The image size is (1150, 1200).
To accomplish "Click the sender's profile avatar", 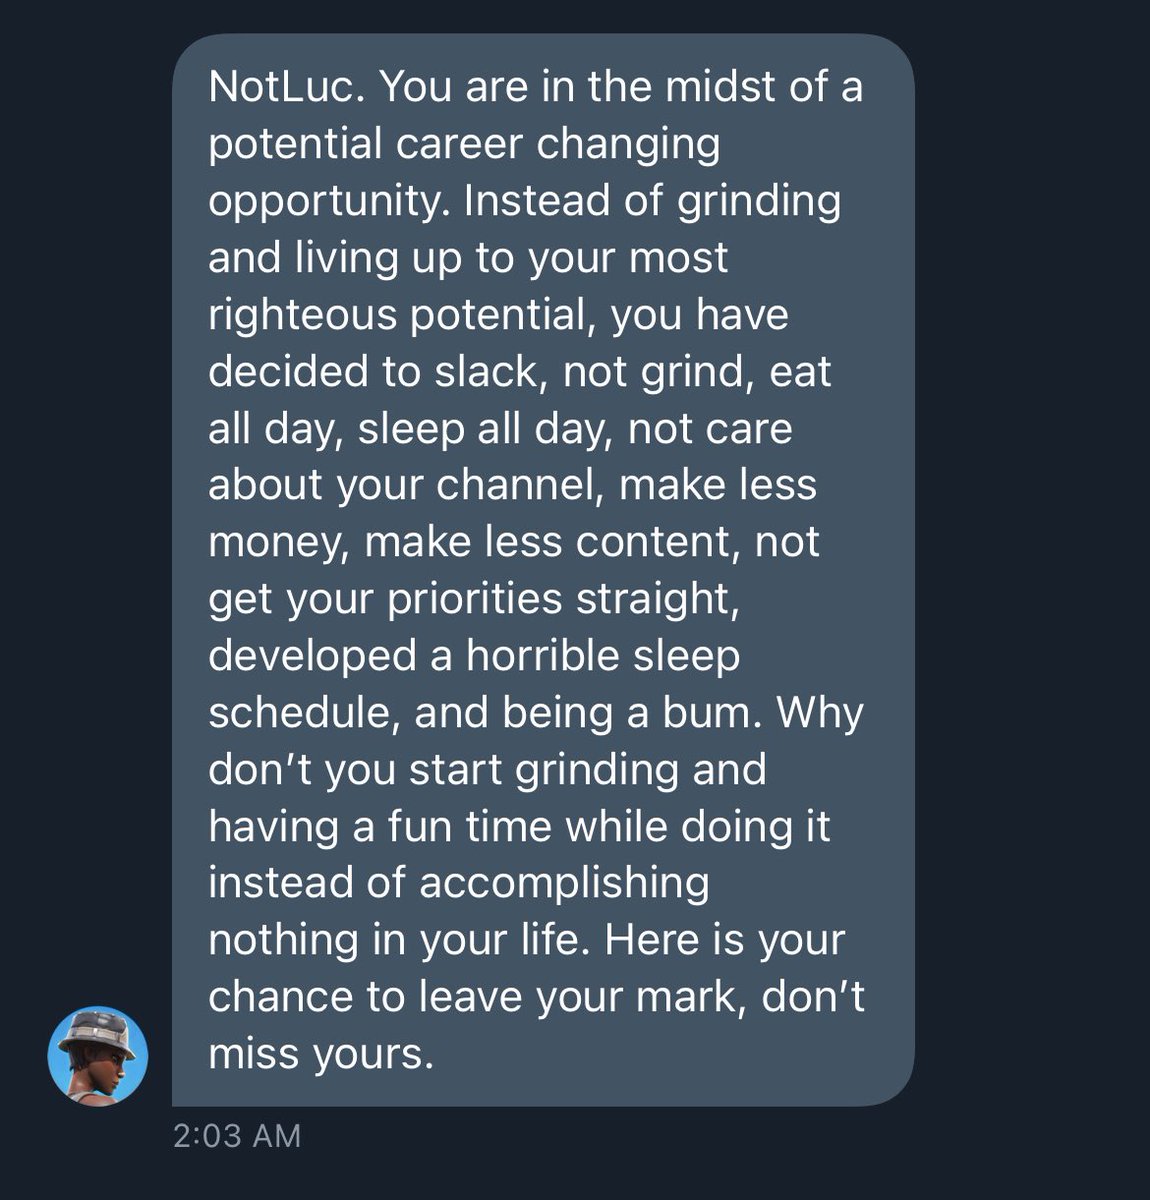I will click(x=98, y=1056).
